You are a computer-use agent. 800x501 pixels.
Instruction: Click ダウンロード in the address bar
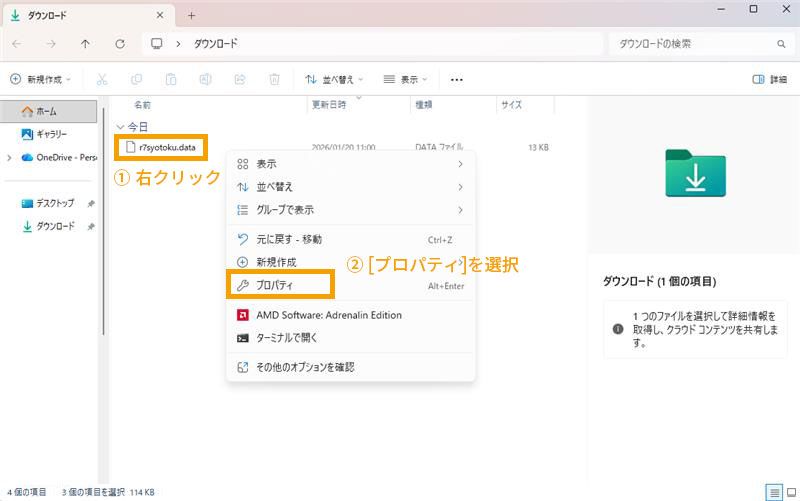tap(216, 44)
